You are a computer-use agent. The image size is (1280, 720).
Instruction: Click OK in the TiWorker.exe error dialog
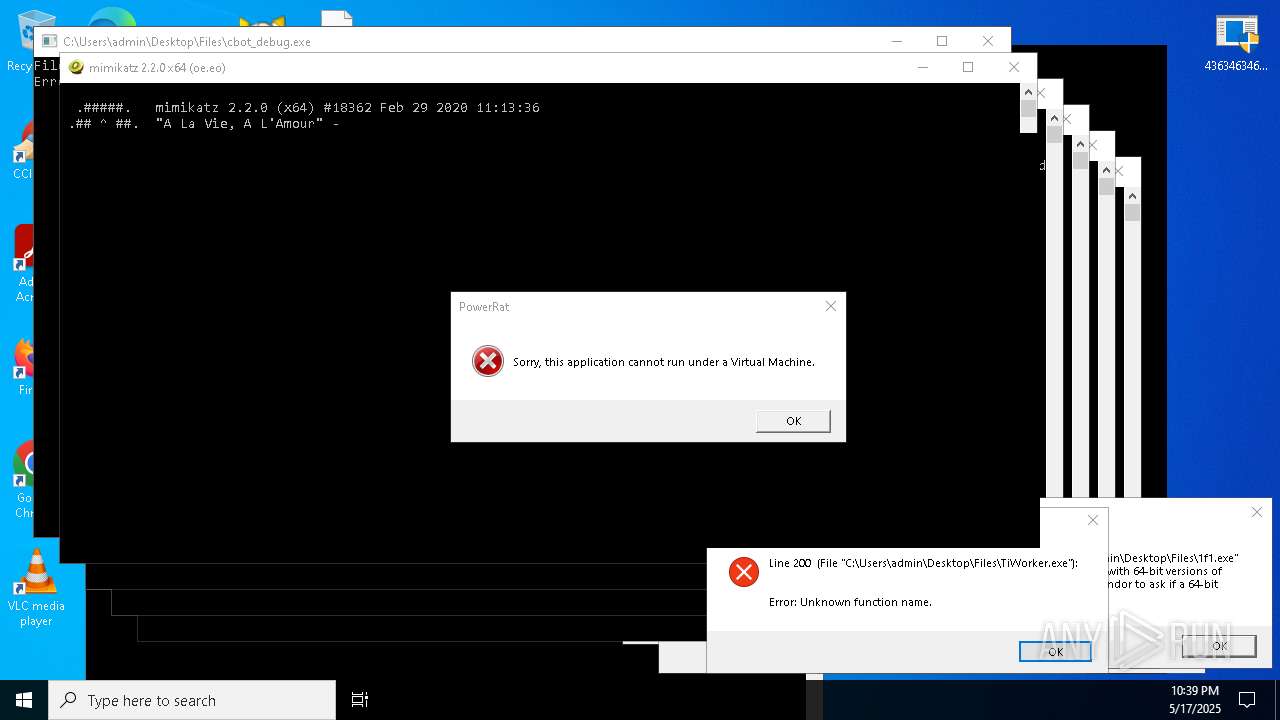pos(1055,651)
